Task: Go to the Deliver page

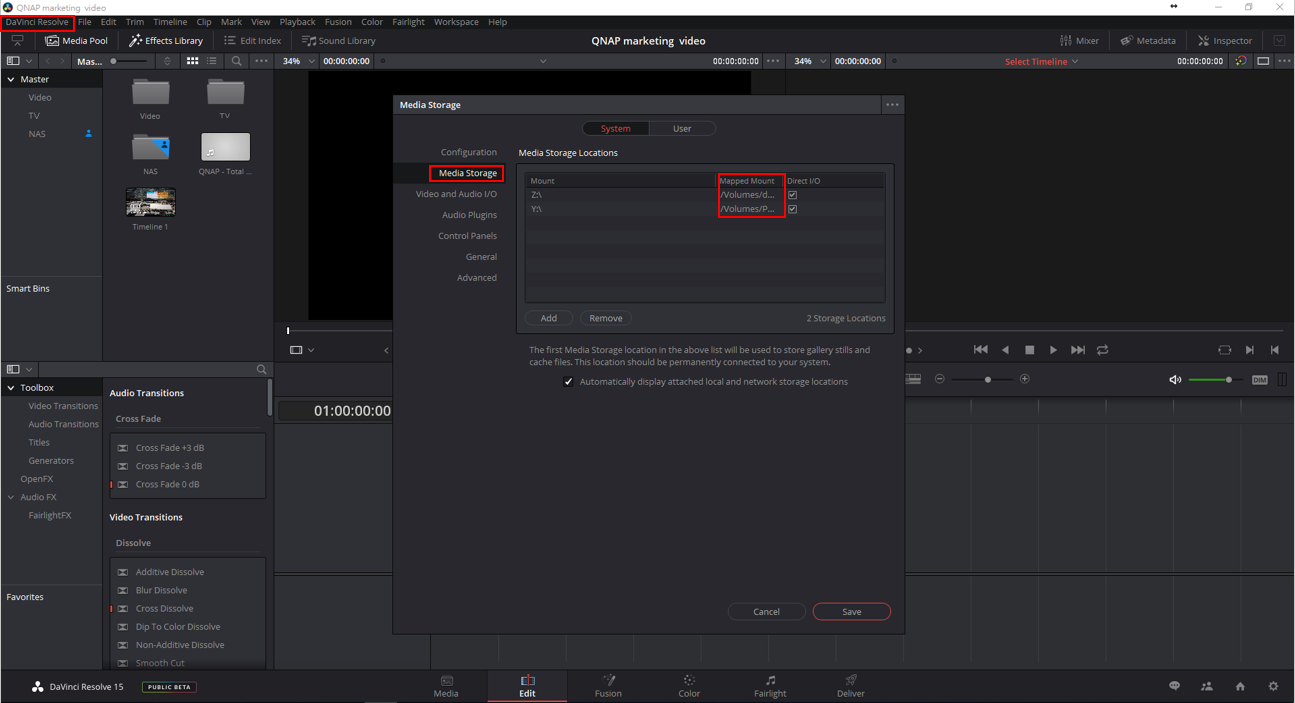Action: (851, 686)
